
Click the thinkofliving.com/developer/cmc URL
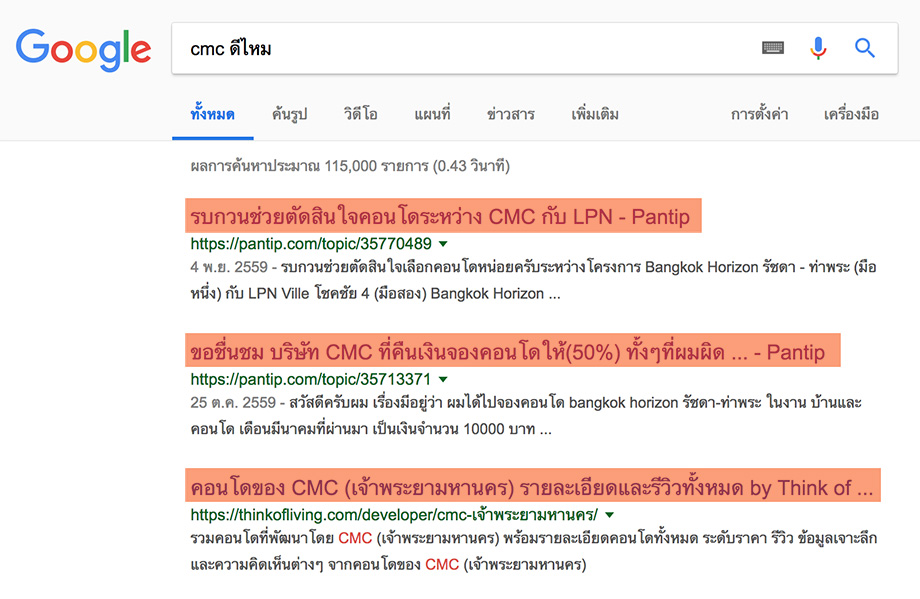pyautogui.click(x=394, y=515)
